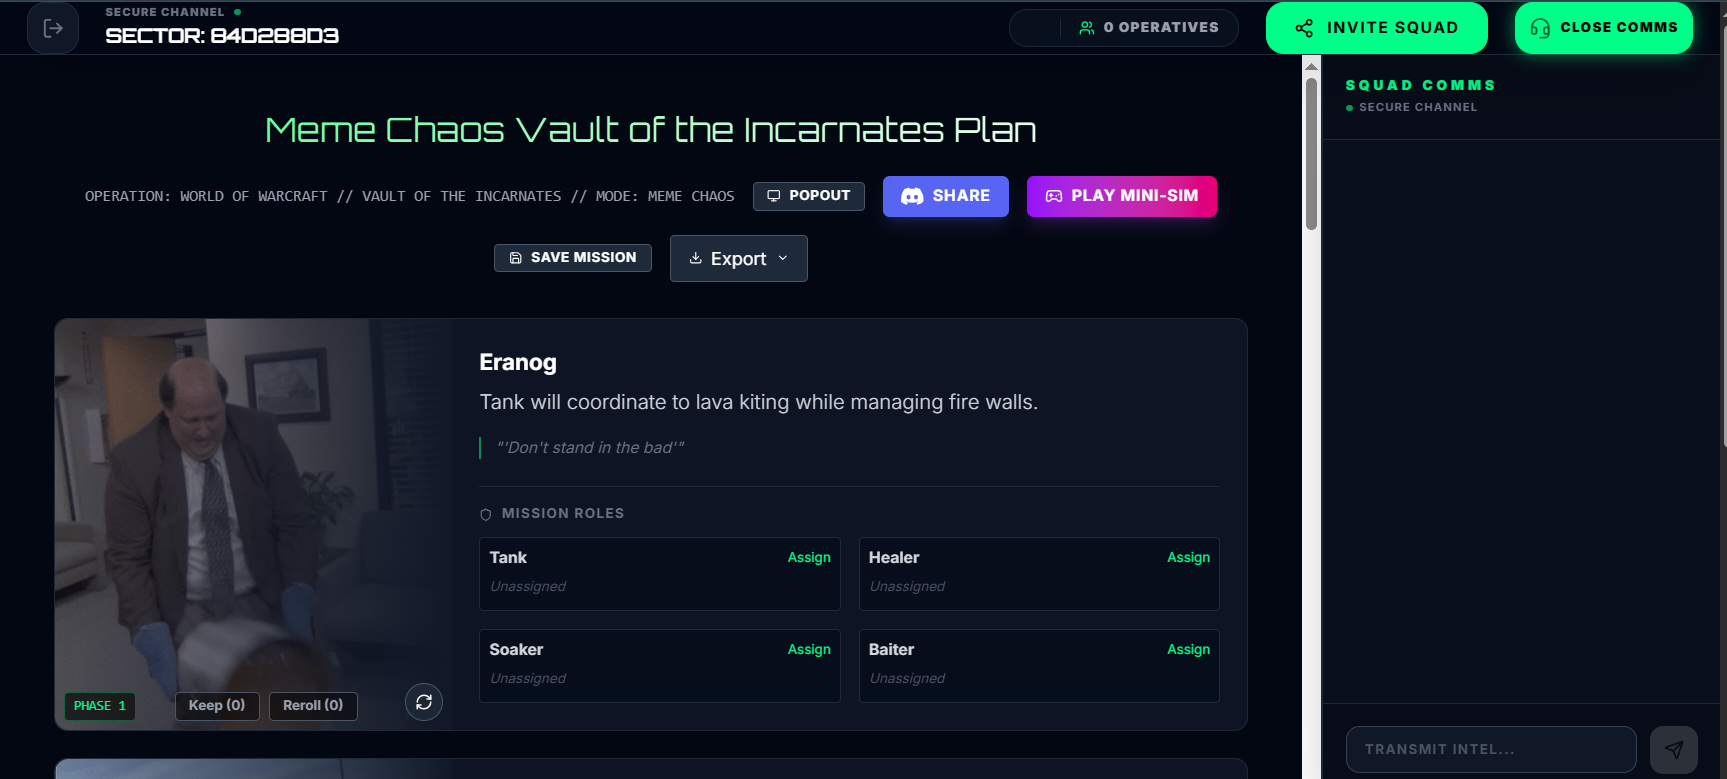Send the message with the paper plane icon

tap(1674, 749)
